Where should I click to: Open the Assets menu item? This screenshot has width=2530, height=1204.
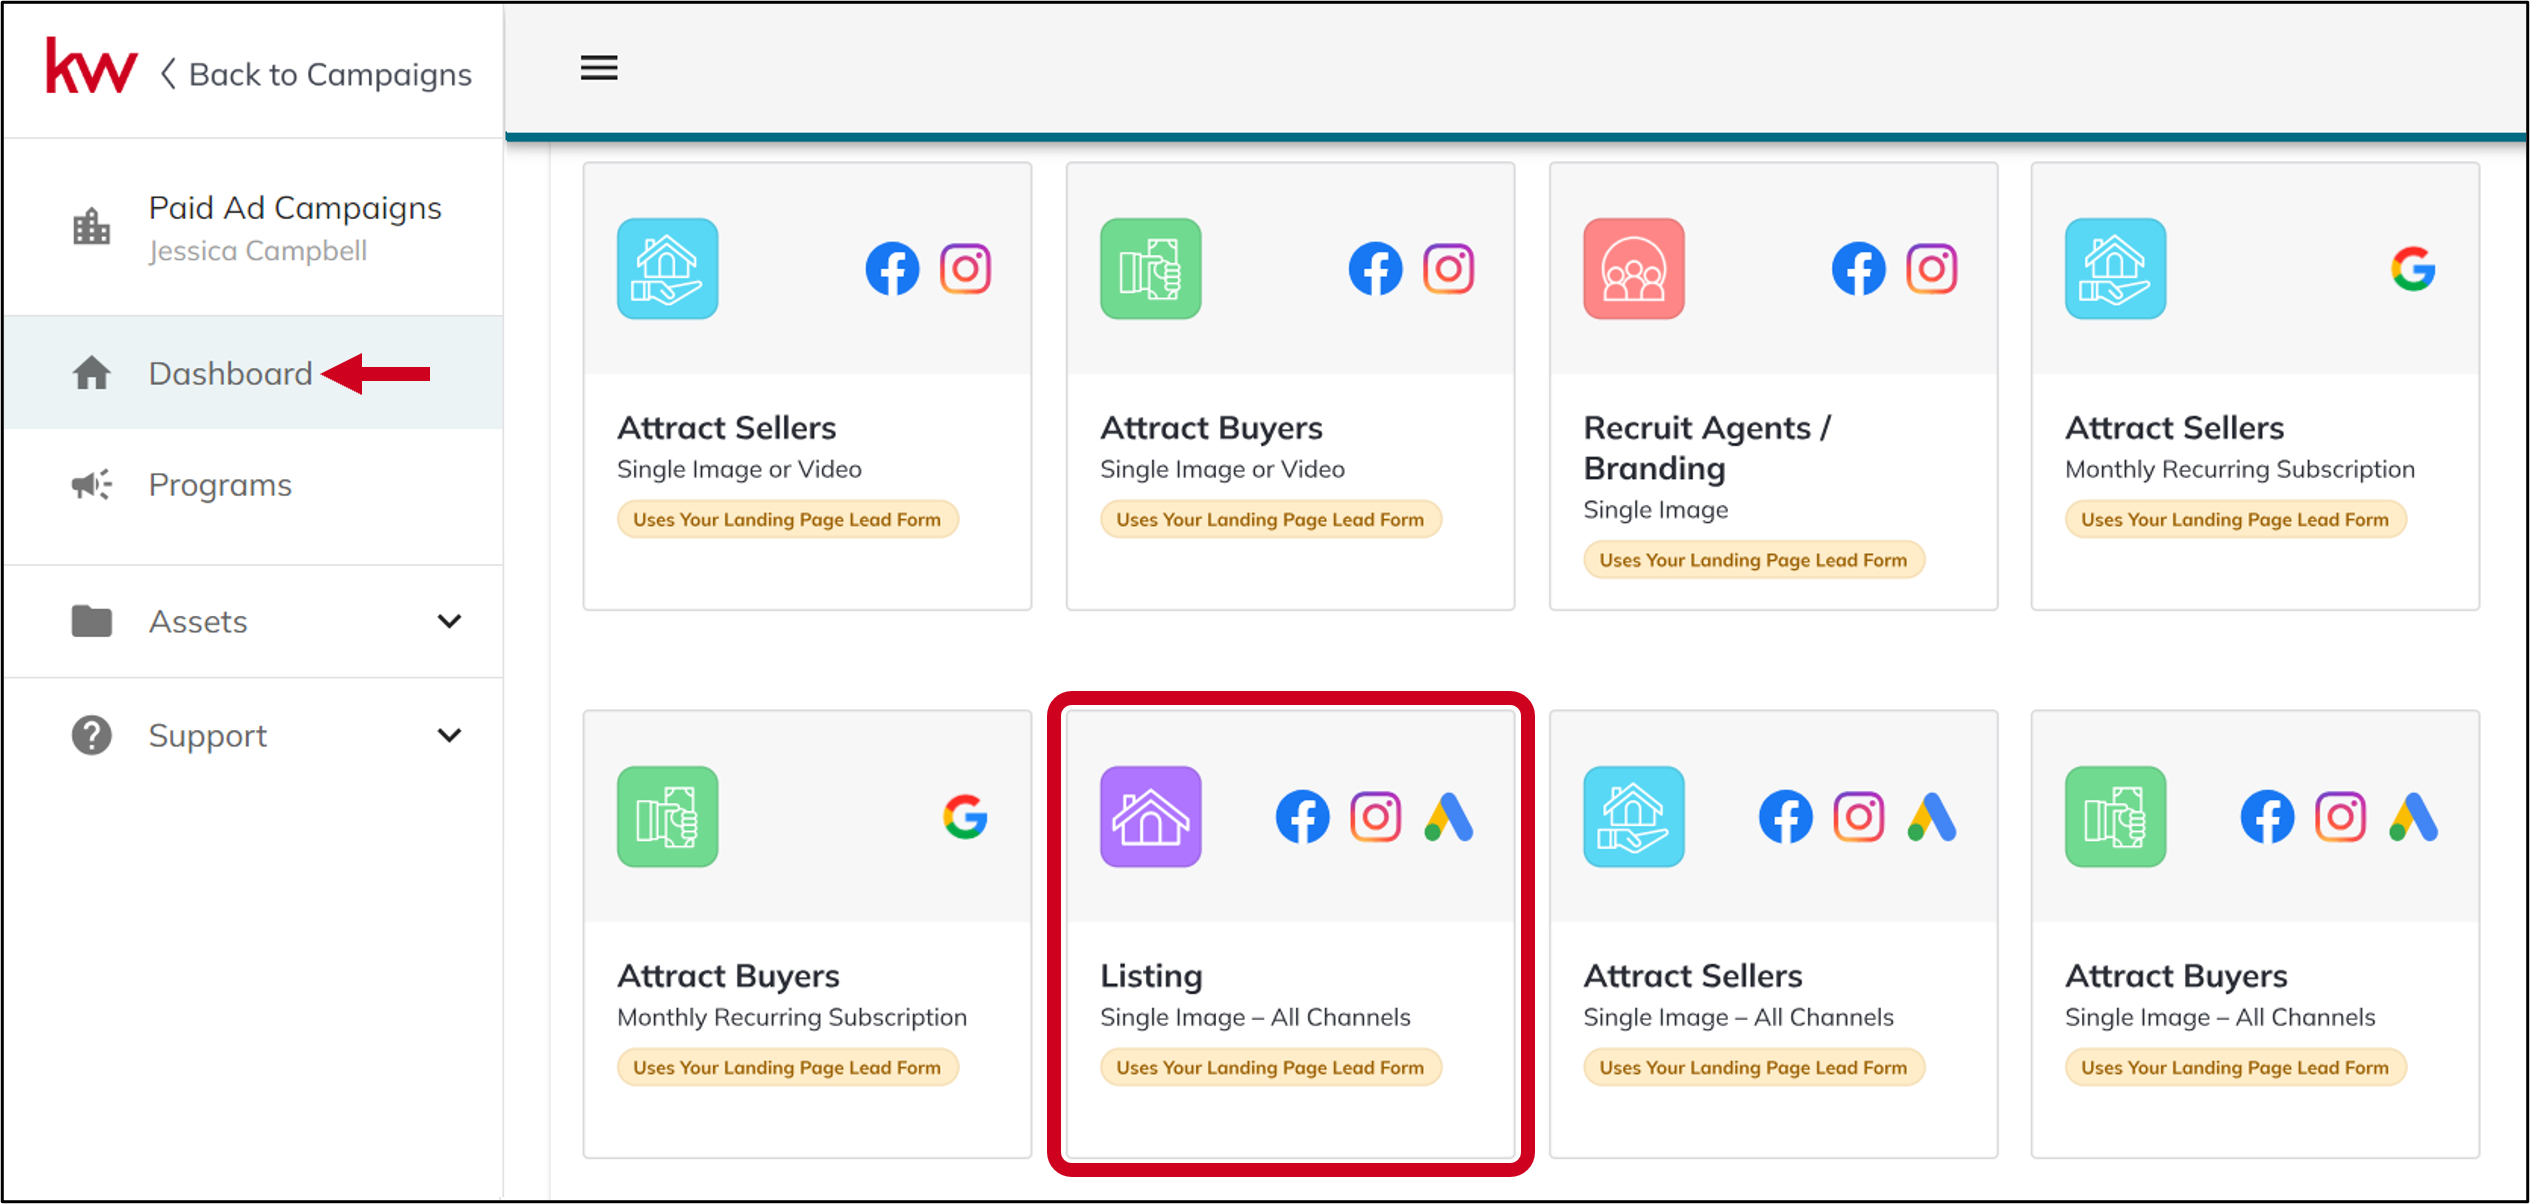(x=253, y=621)
